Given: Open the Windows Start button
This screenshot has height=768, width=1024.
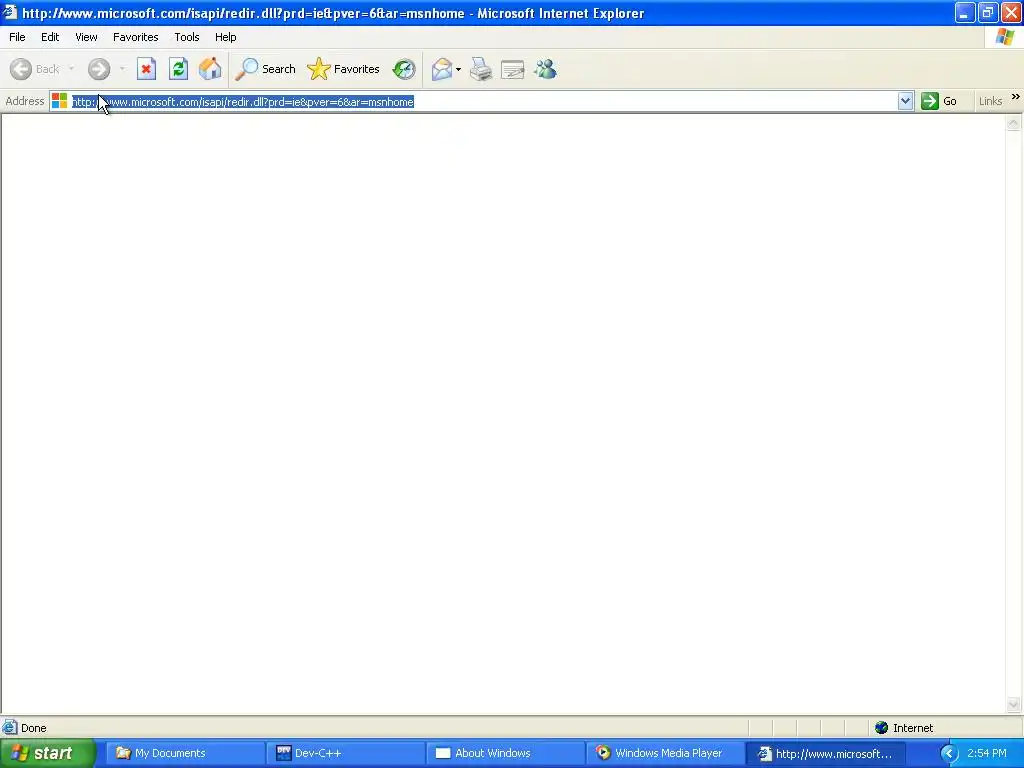Looking at the screenshot, I should pyautogui.click(x=47, y=753).
